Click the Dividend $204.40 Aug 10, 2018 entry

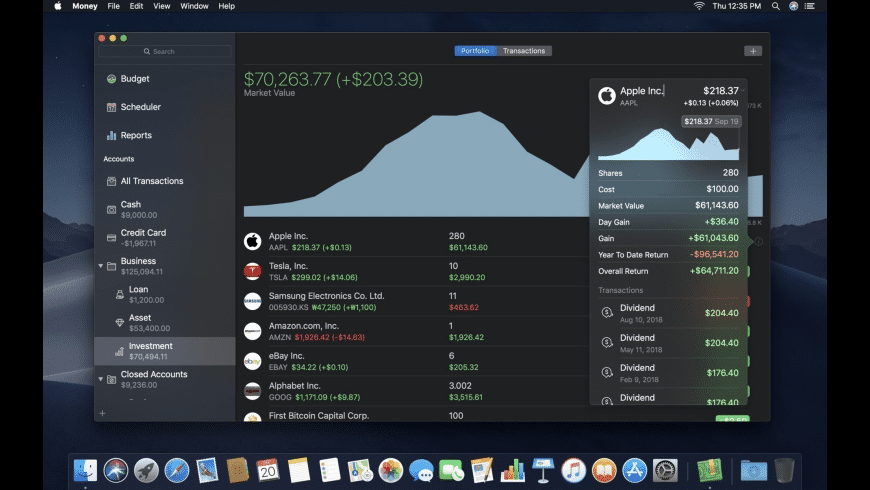coord(669,313)
